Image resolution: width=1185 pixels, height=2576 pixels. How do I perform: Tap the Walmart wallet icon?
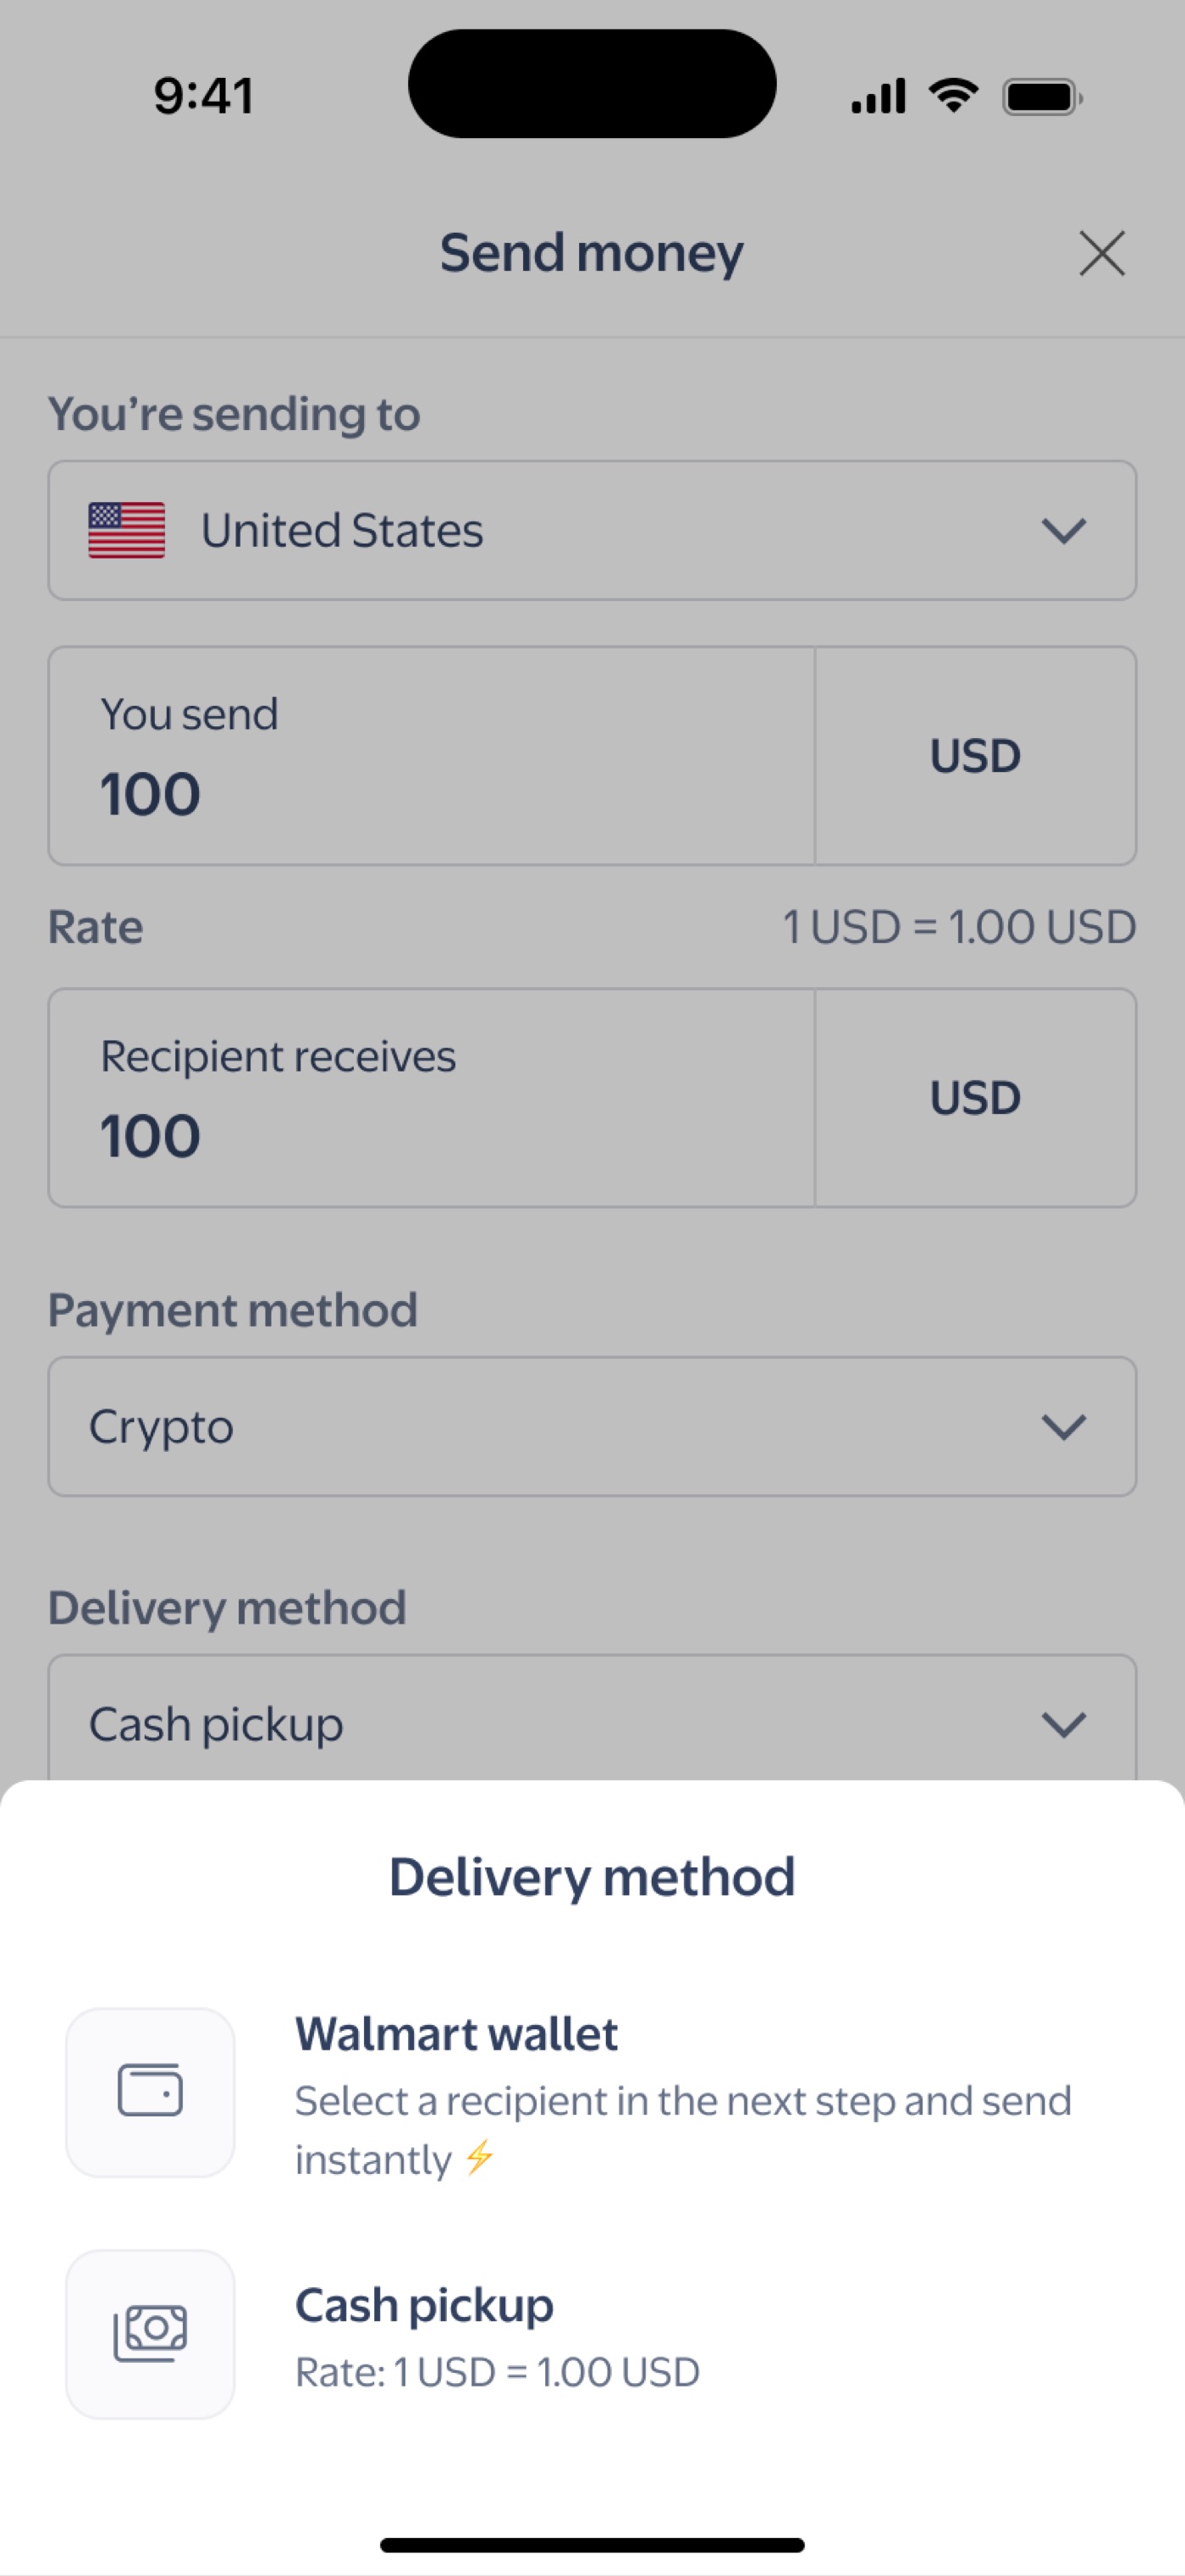[150, 2091]
